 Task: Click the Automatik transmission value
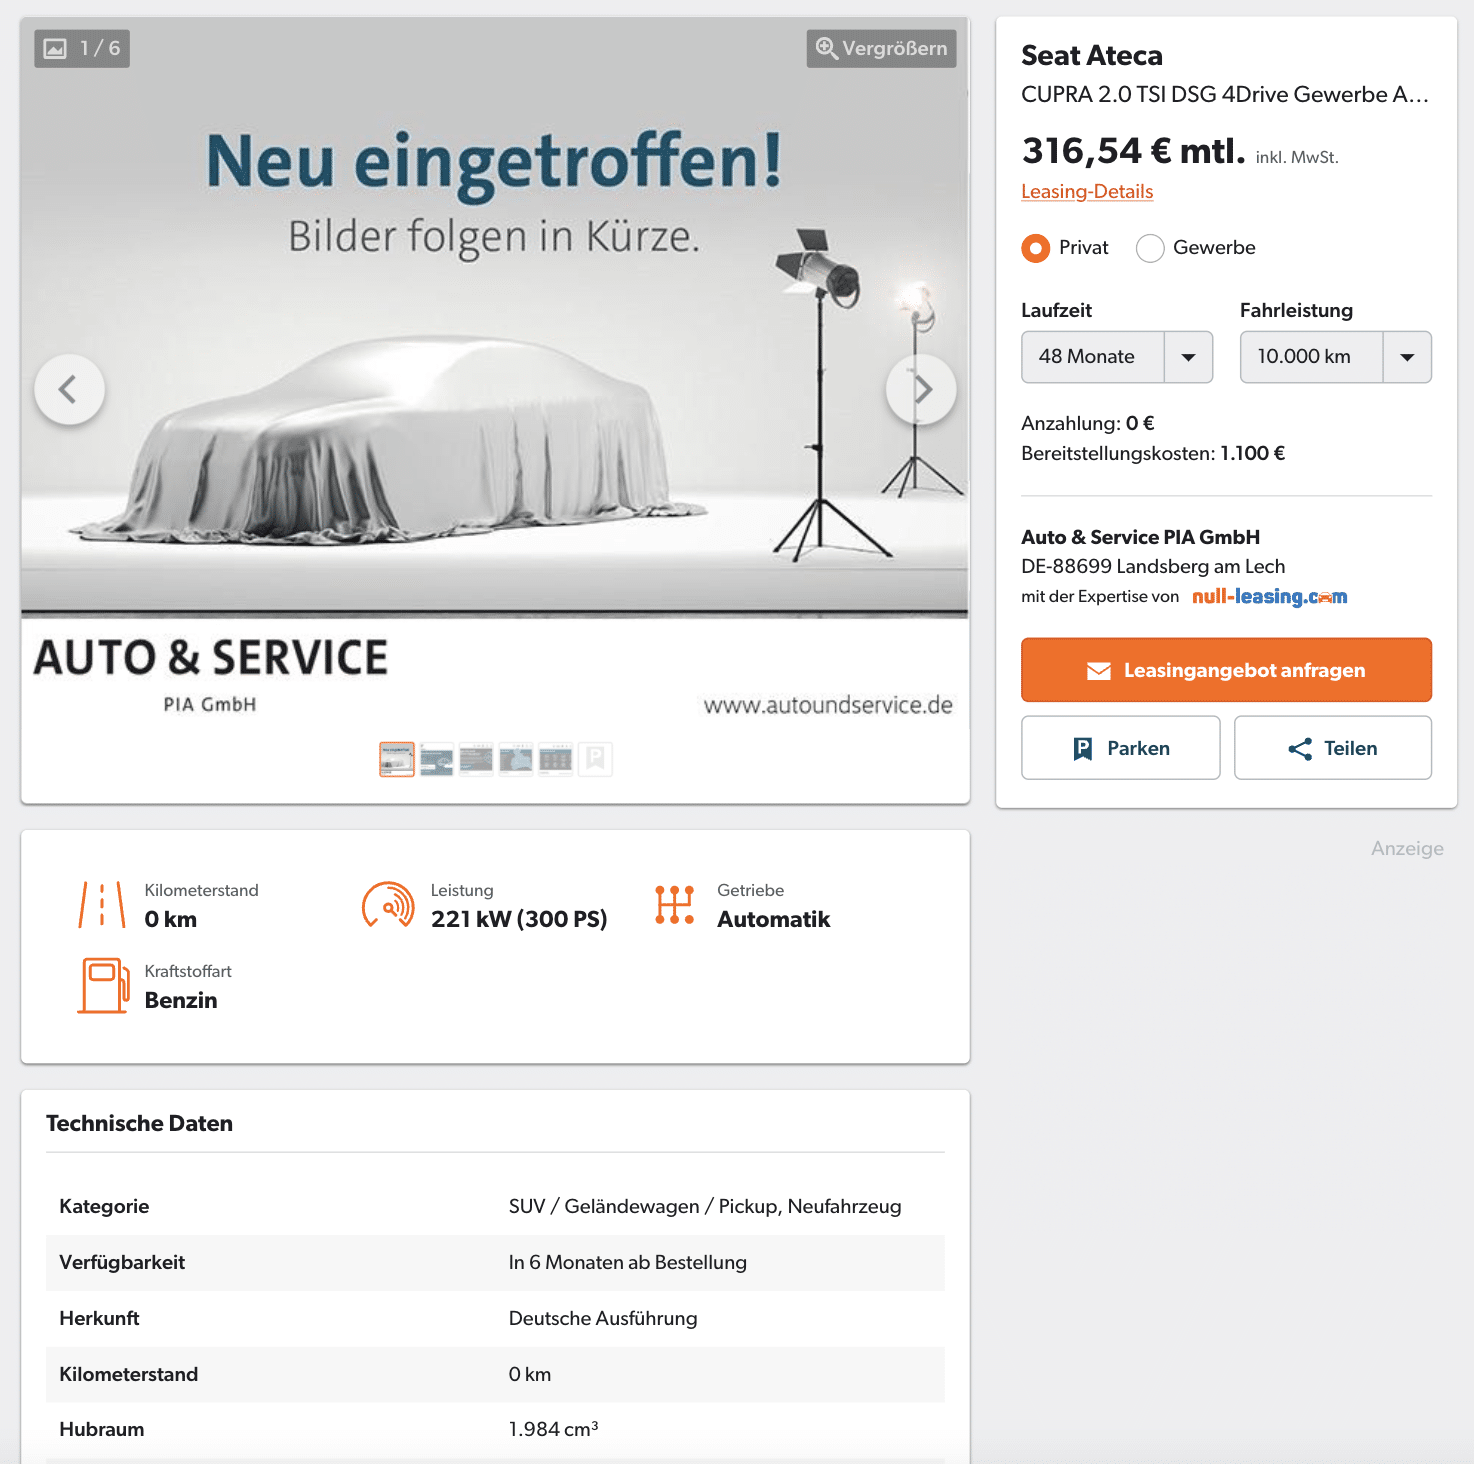[774, 920]
